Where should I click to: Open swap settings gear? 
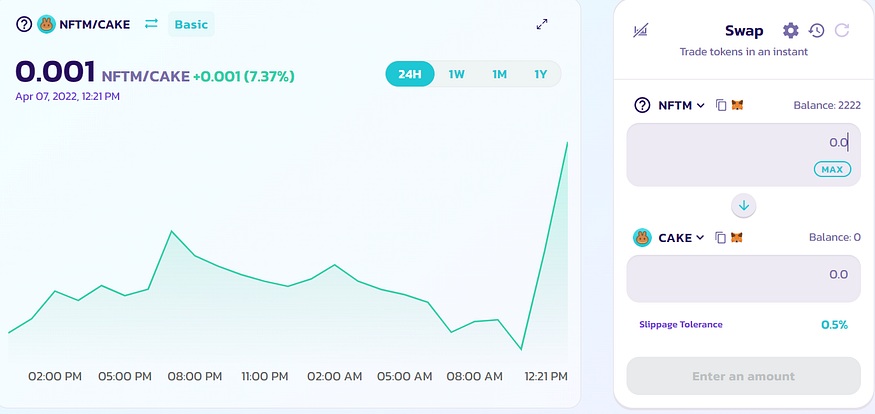point(791,30)
